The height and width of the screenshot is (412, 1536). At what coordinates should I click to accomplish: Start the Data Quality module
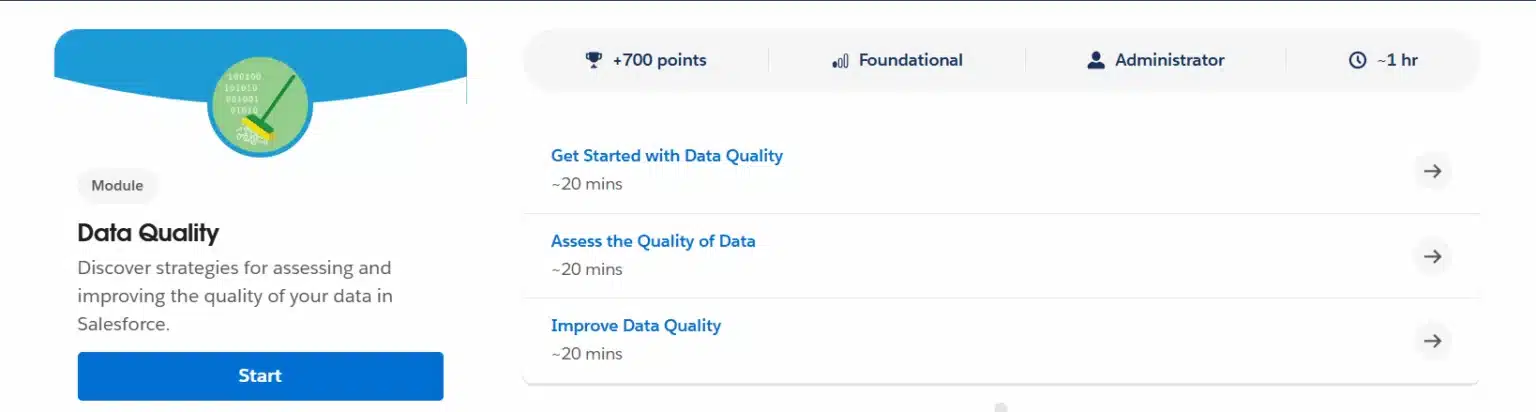(x=260, y=376)
